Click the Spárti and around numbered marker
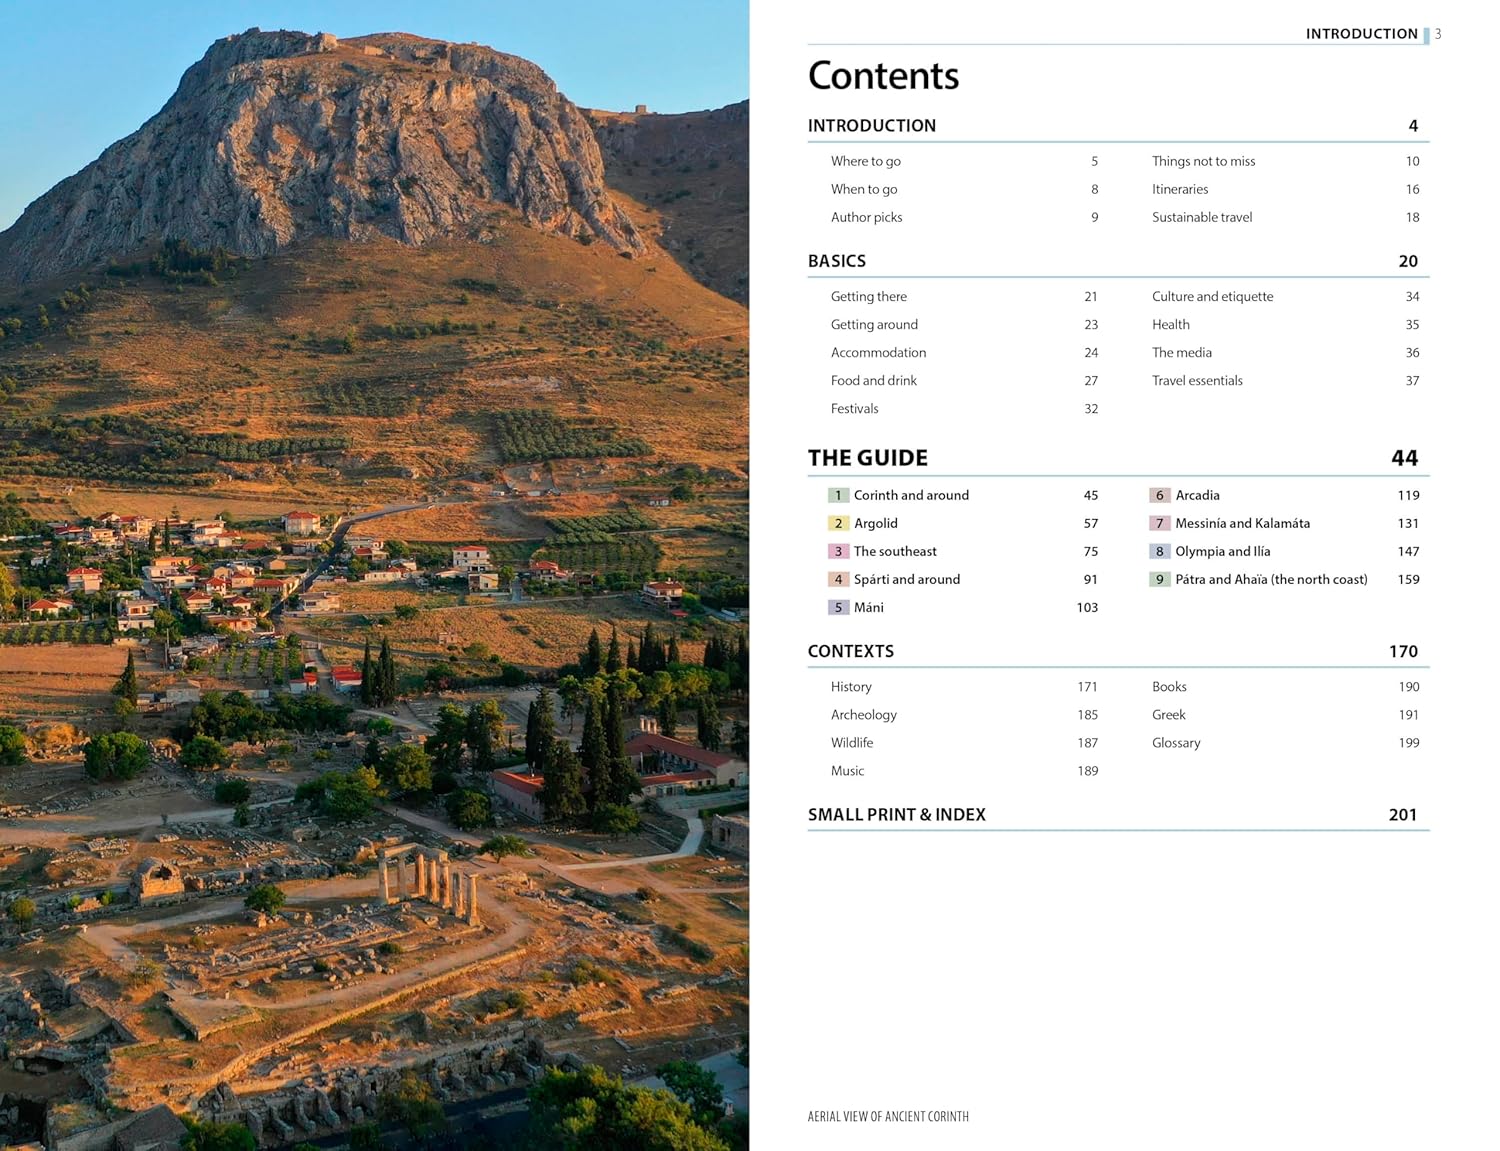 pos(838,579)
